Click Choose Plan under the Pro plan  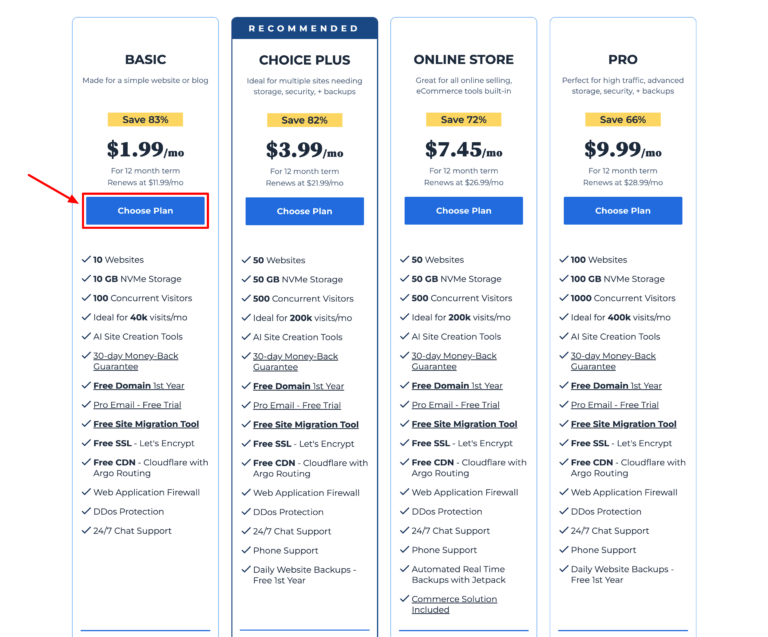pyautogui.click(x=622, y=211)
